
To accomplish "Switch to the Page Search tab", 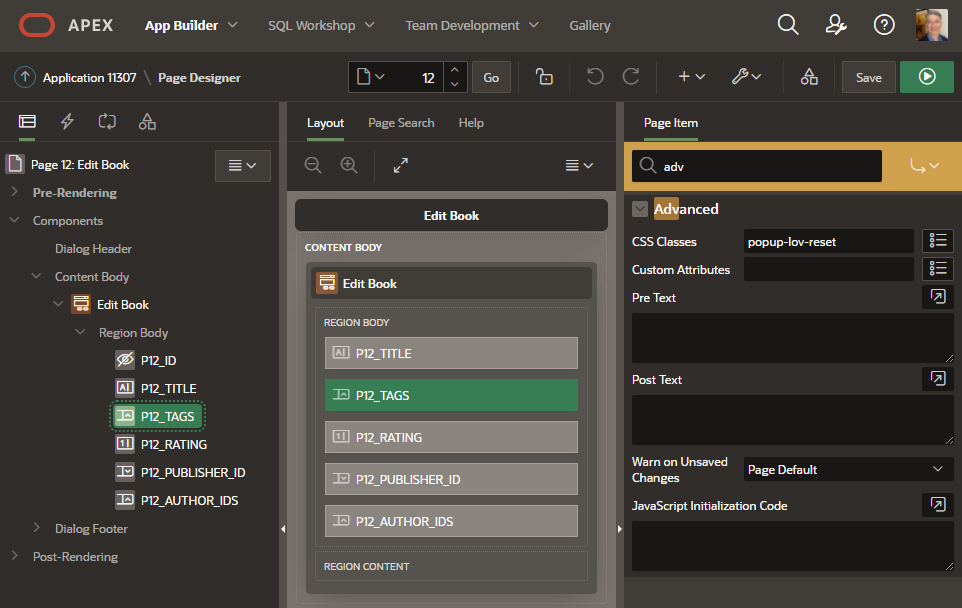I will pyautogui.click(x=401, y=123).
